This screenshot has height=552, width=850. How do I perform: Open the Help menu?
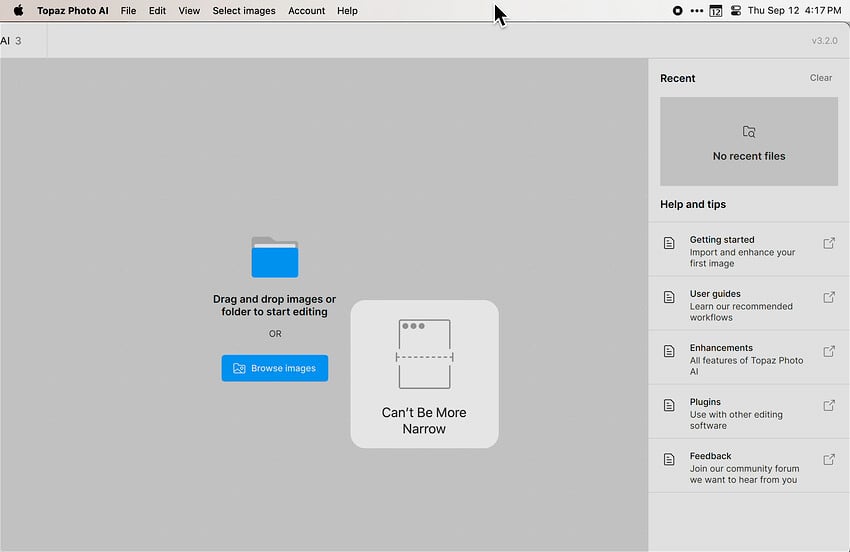(x=347, y=11)
